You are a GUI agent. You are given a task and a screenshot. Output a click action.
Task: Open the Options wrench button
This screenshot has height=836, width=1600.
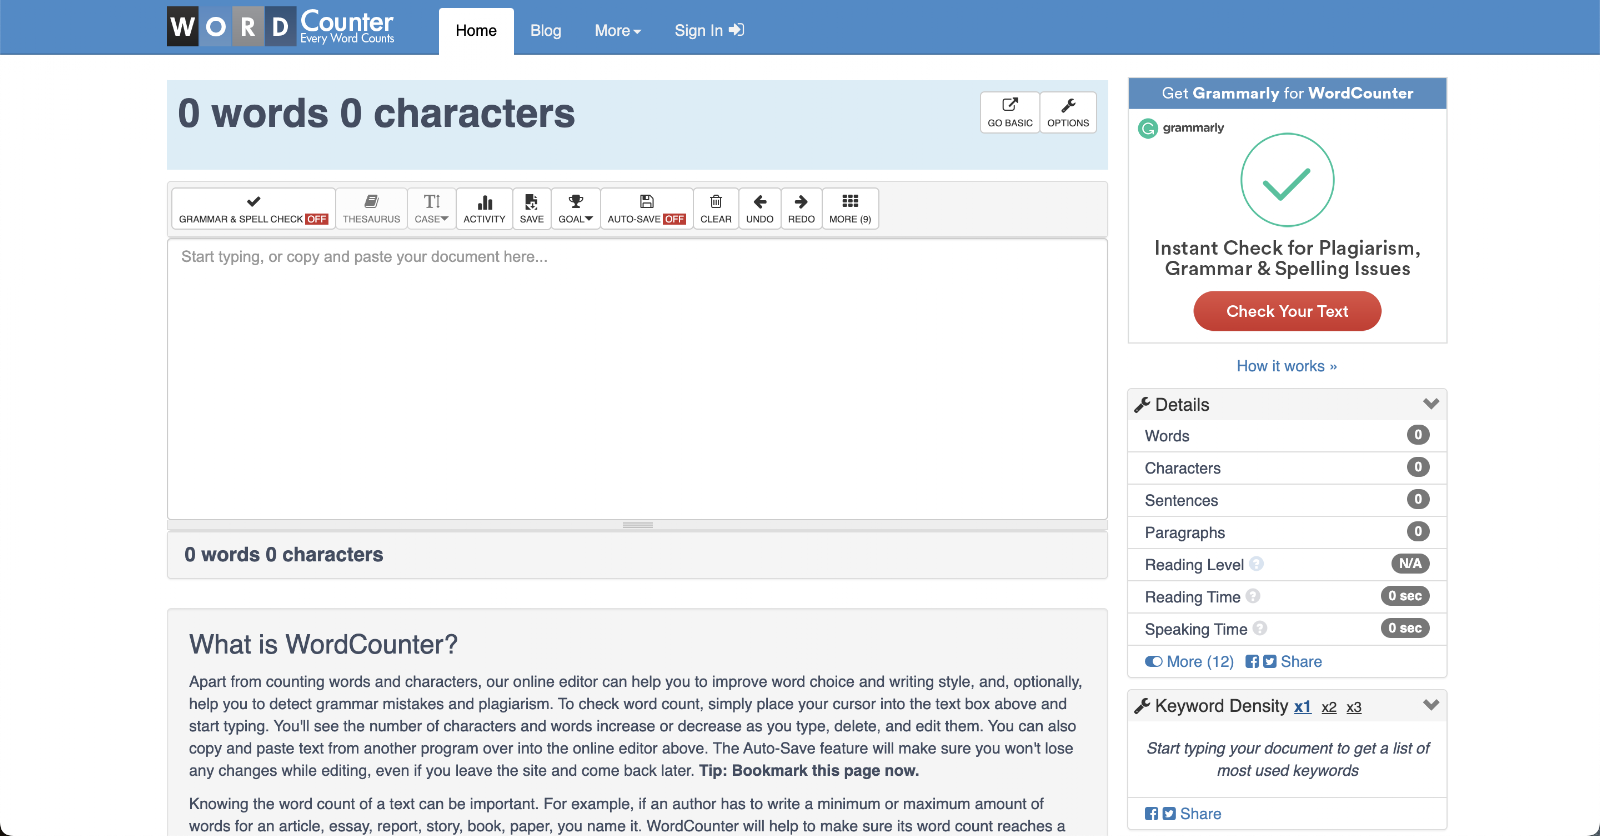pos(1068,112)
